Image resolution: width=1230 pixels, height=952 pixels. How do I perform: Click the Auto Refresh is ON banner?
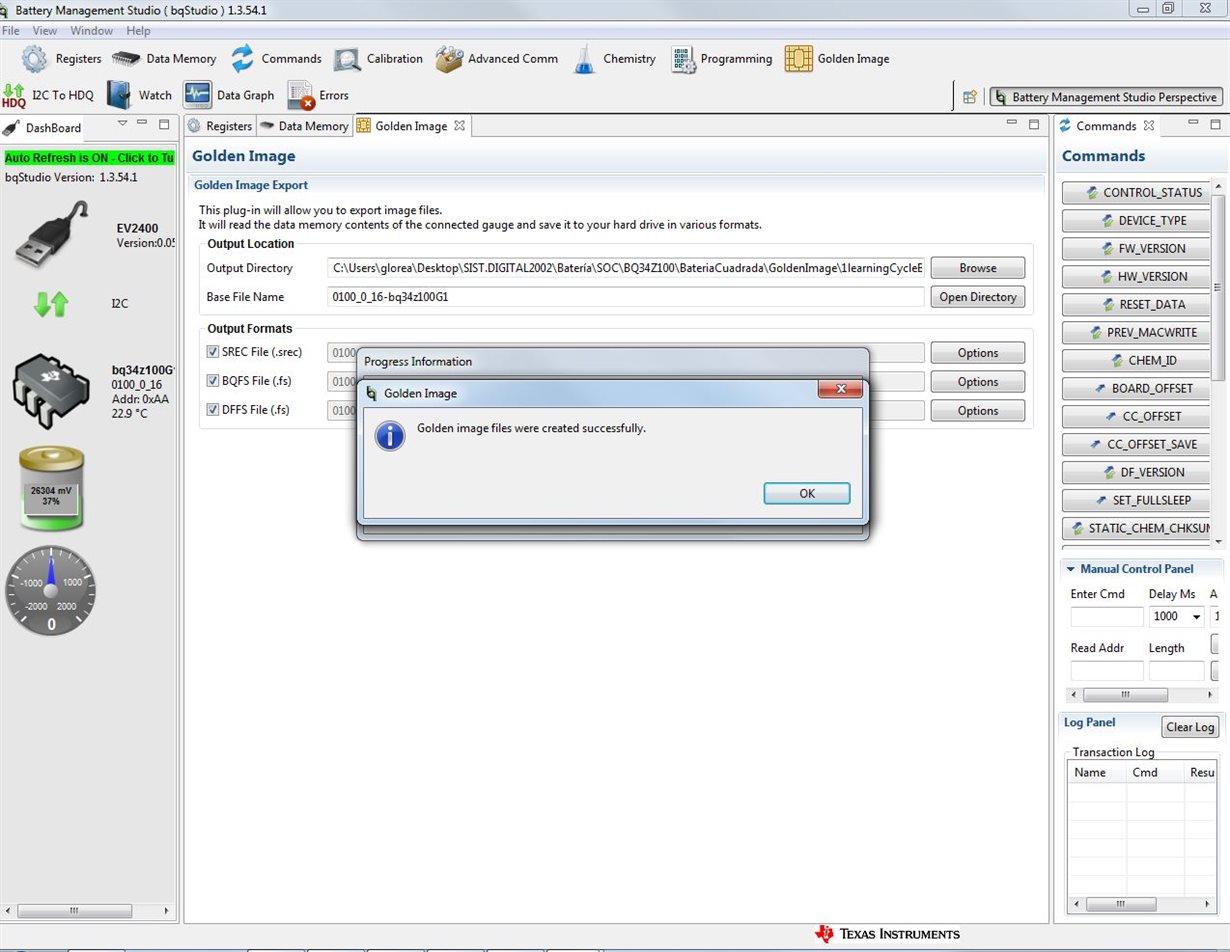click(x=89, y=158)
